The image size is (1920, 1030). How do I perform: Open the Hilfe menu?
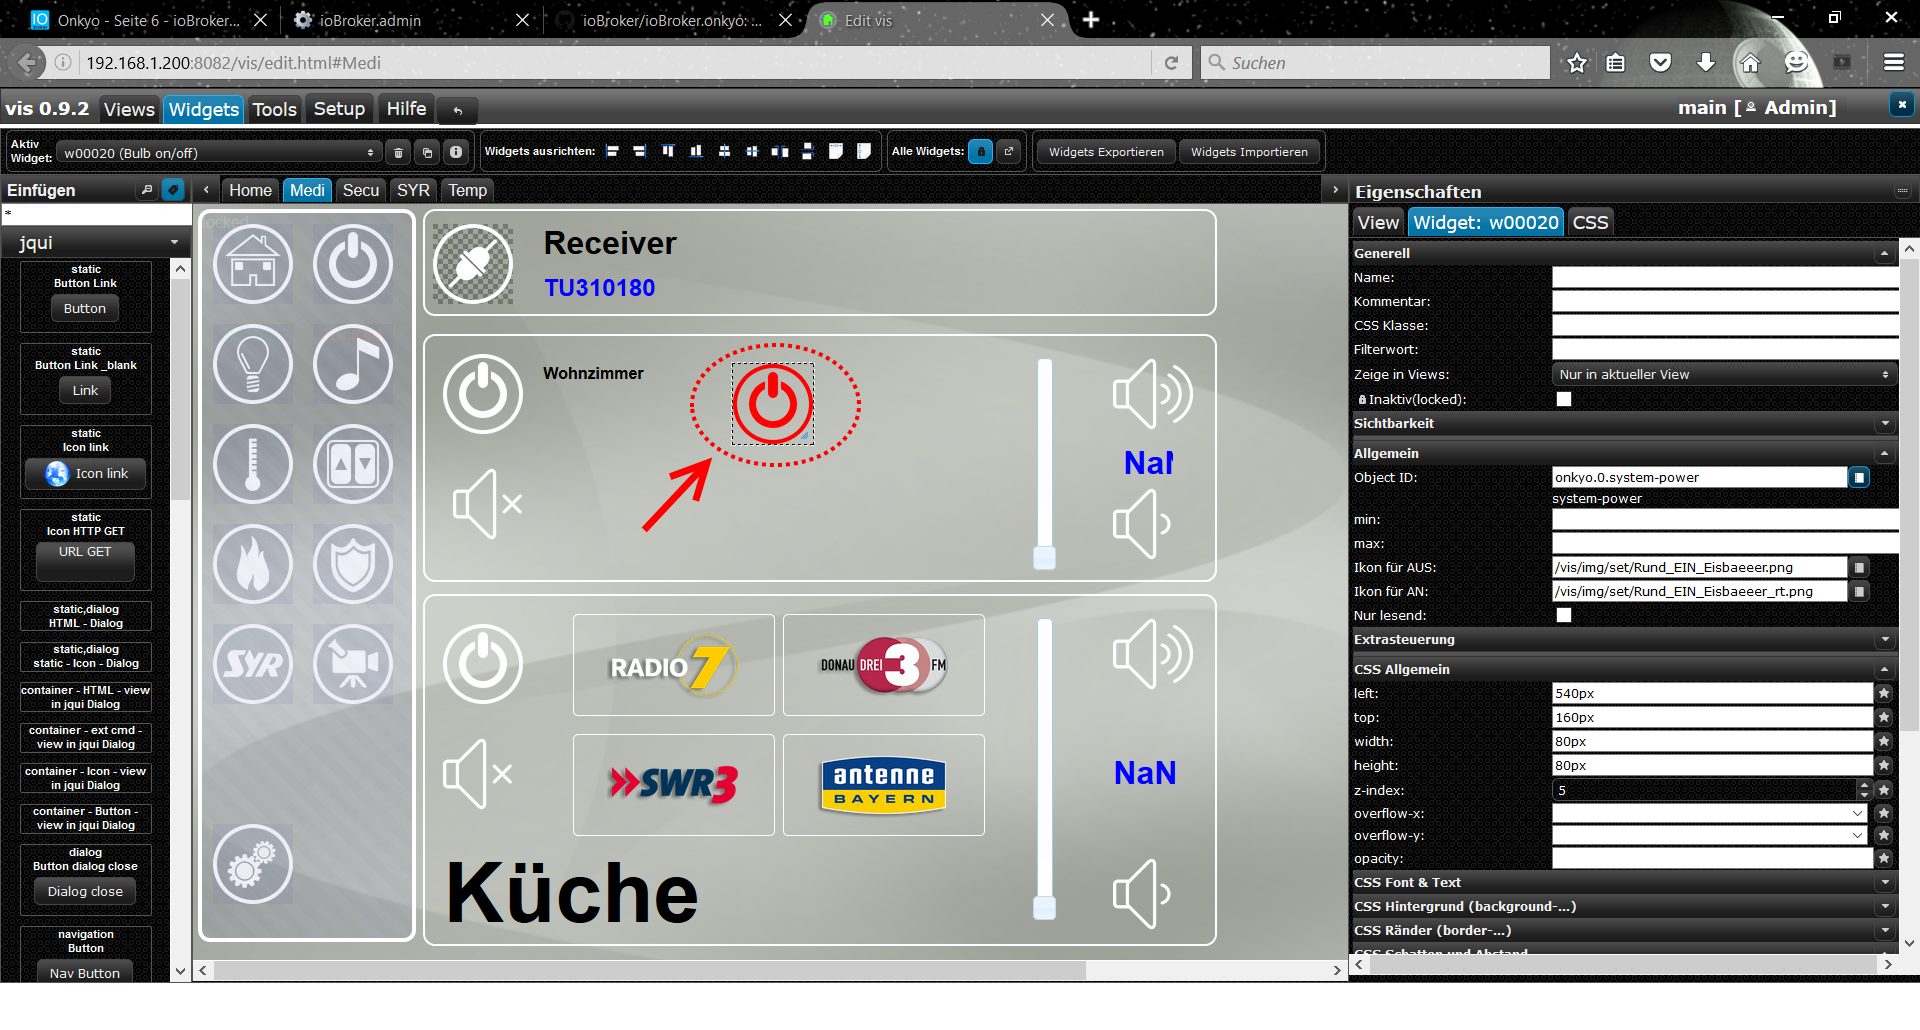(x=406, y=109)
